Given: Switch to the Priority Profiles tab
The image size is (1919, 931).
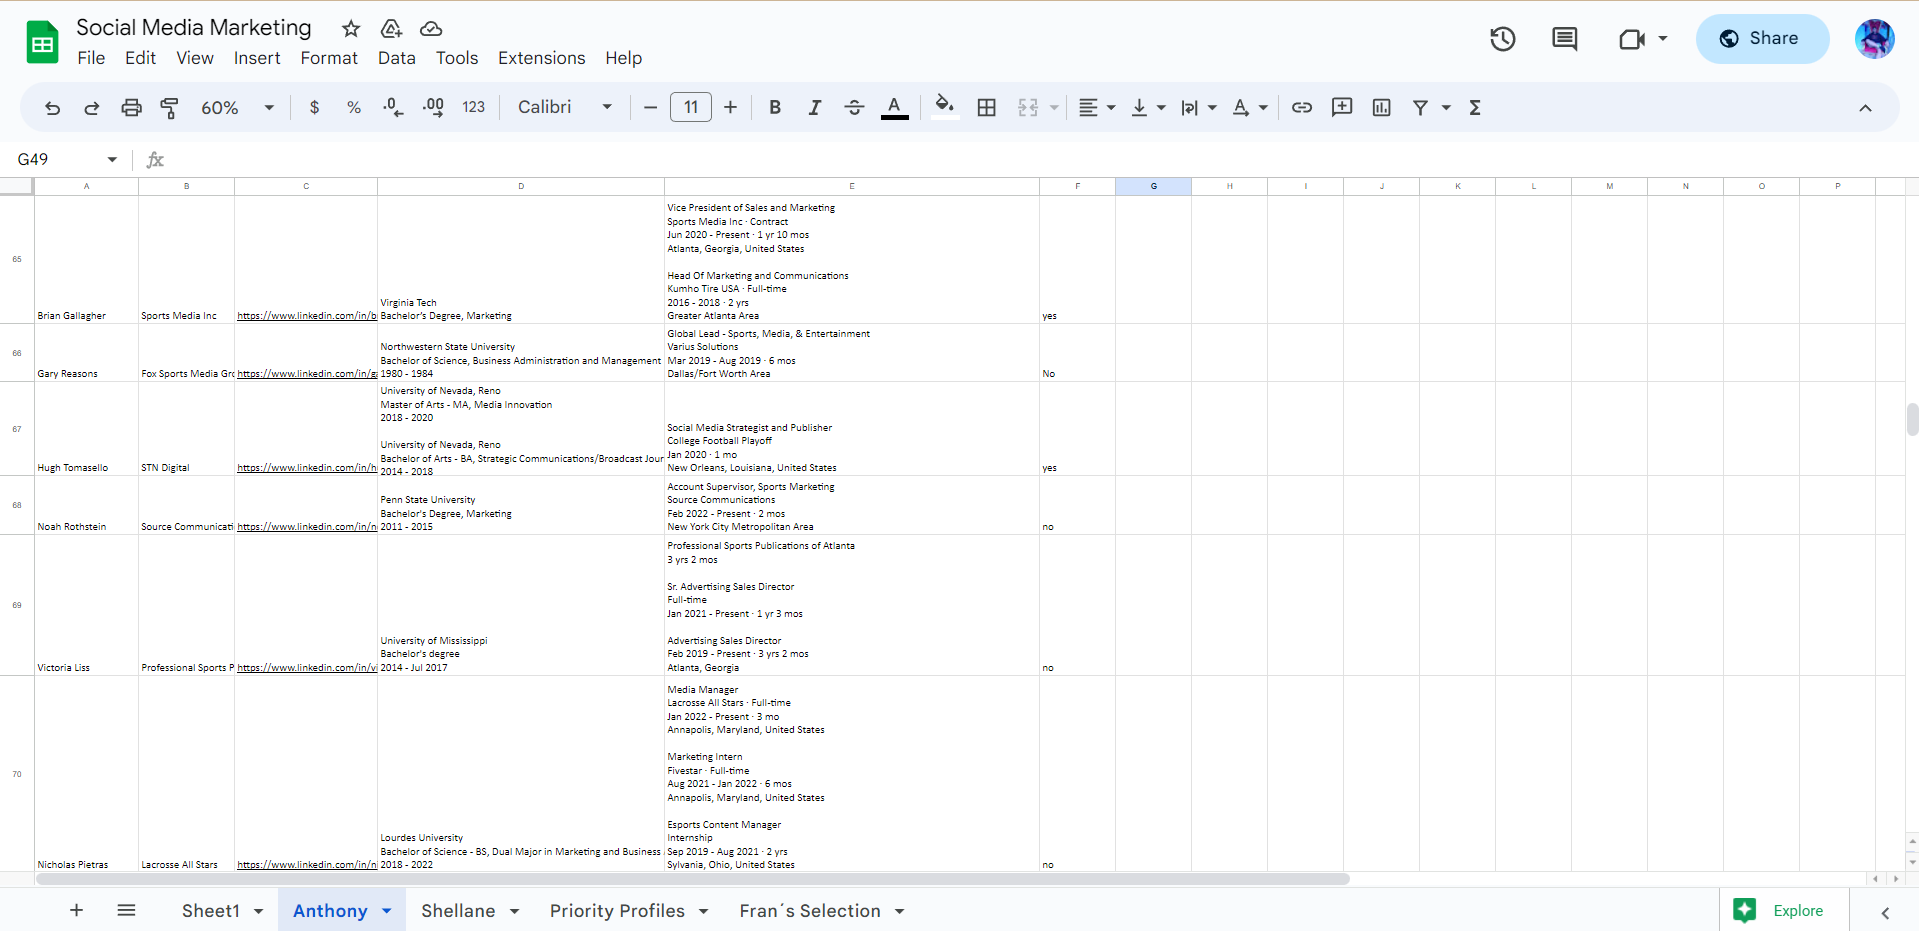Looking at the screenshot, I should click(x=617, y=911).
